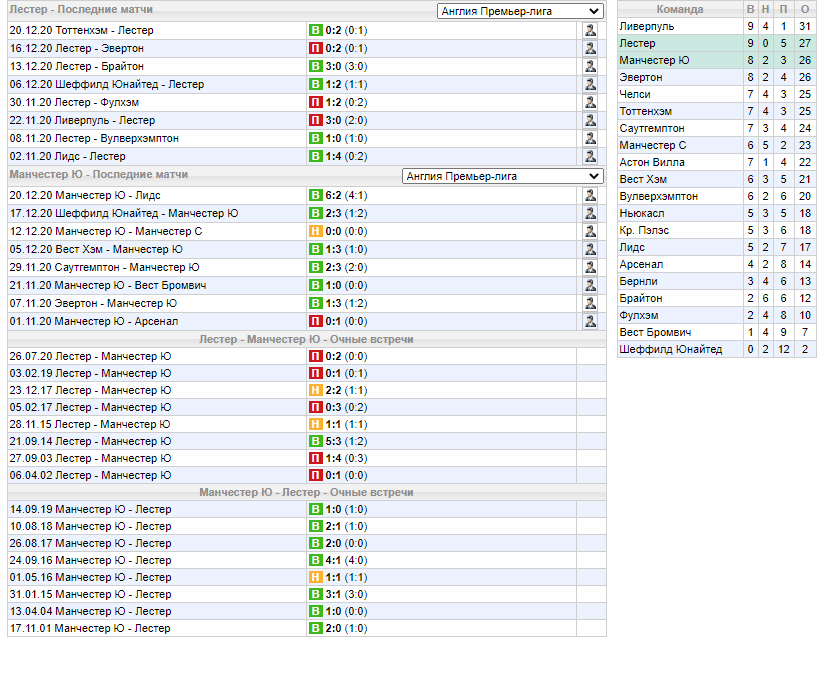Open details icon for Шеффилд Юнайтед - Лестер
Image resolution: width=828 pixels, height=684 pixels.
[x=590, y=84]
